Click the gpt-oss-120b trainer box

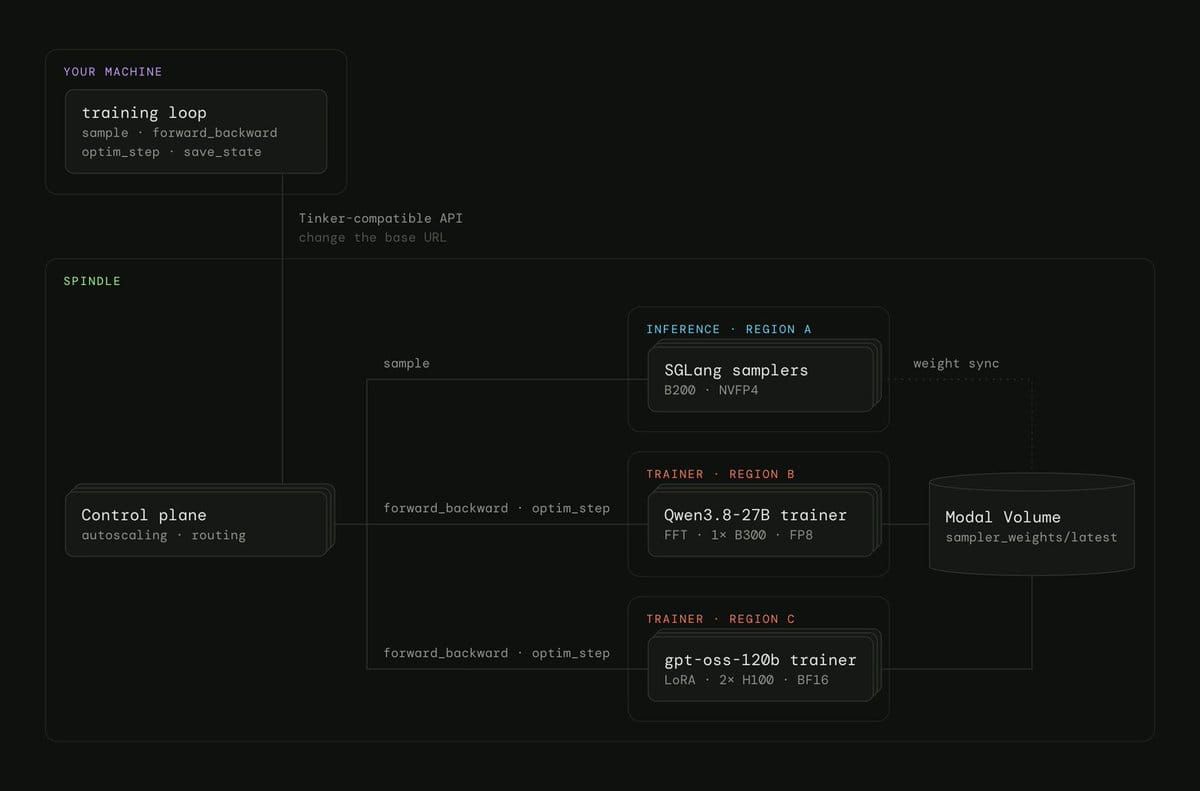click(764, 665)
